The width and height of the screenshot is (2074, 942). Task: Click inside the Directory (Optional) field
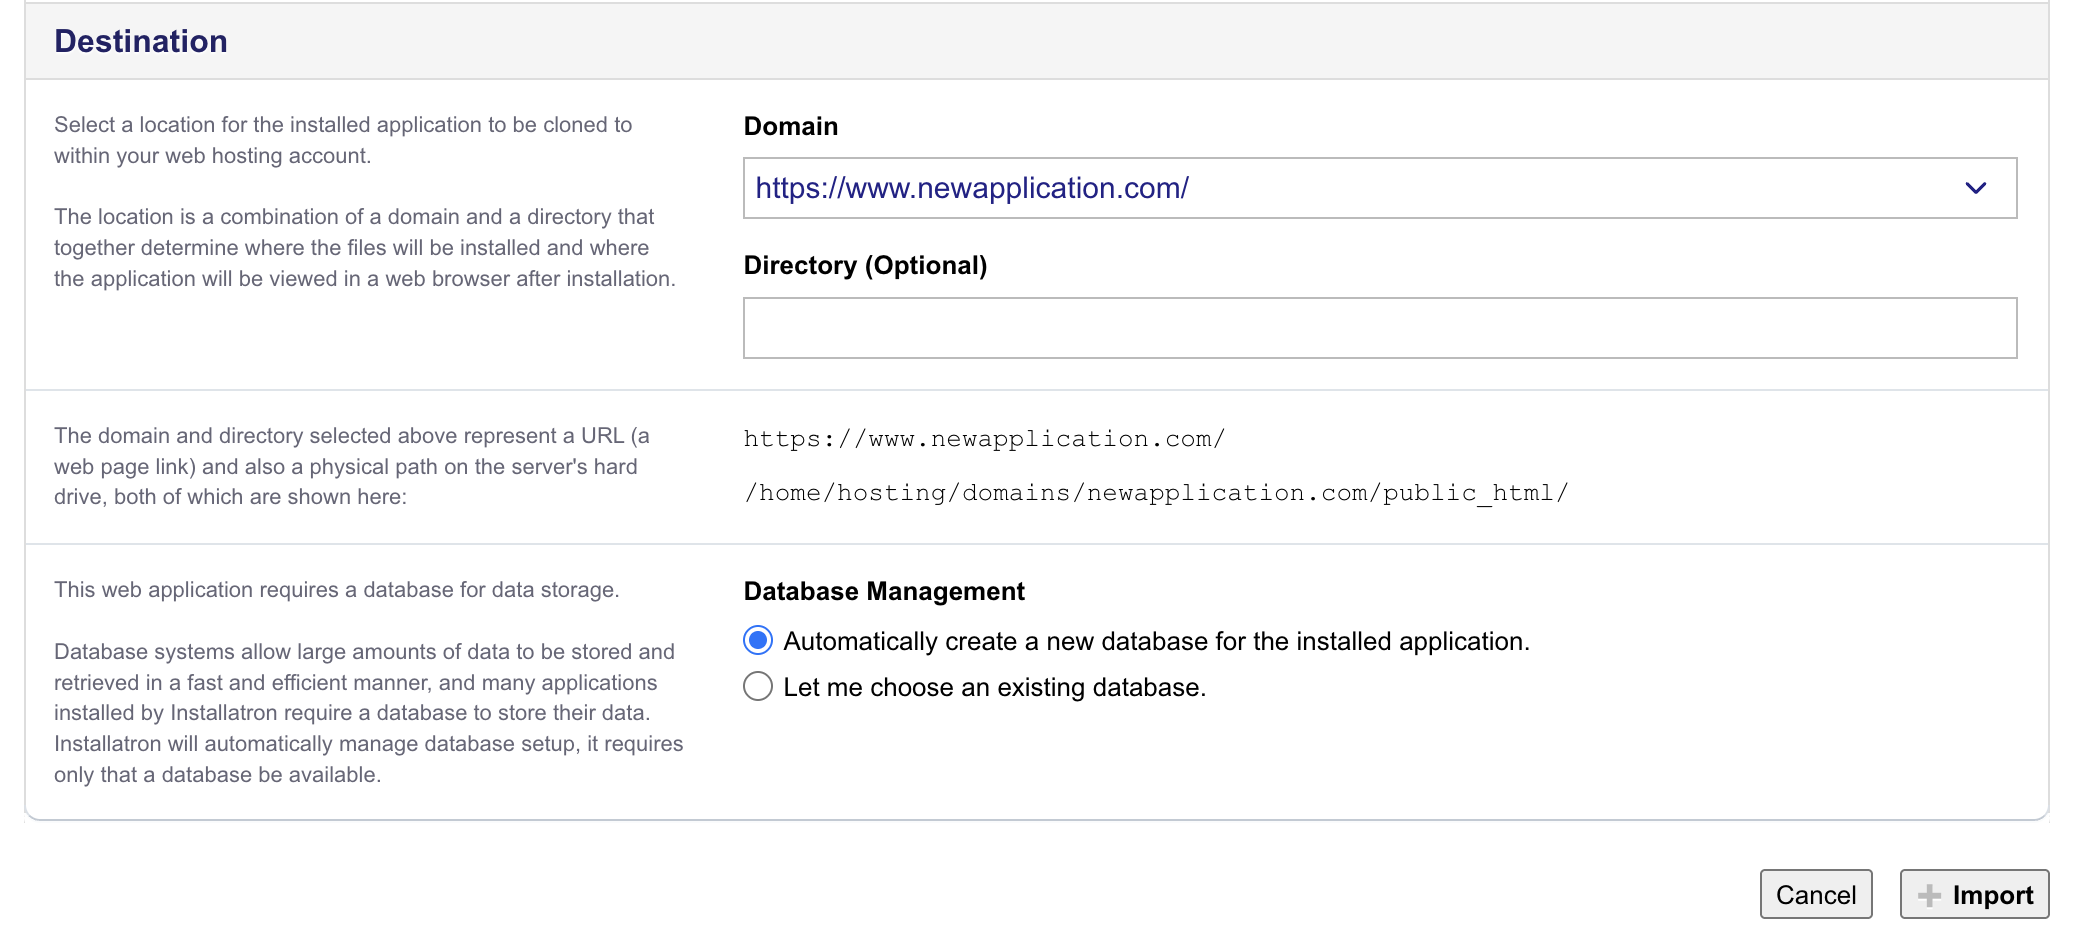point(1380,327)
